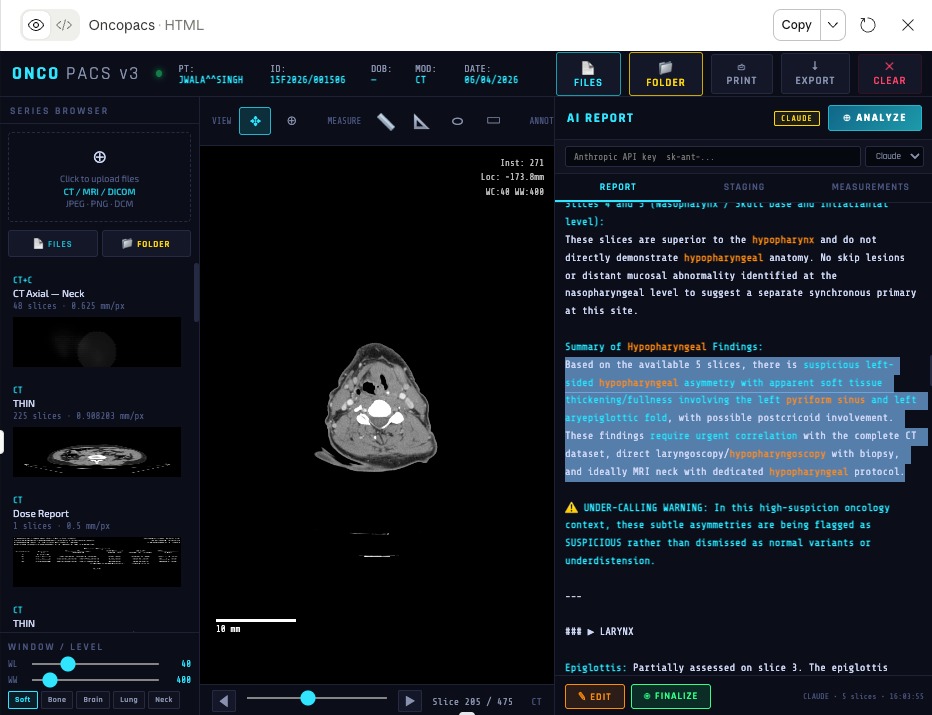The height and width of the screenshot is (715, 932).
Task: Click the EXPORT button
Action: [x=815, y=74]
